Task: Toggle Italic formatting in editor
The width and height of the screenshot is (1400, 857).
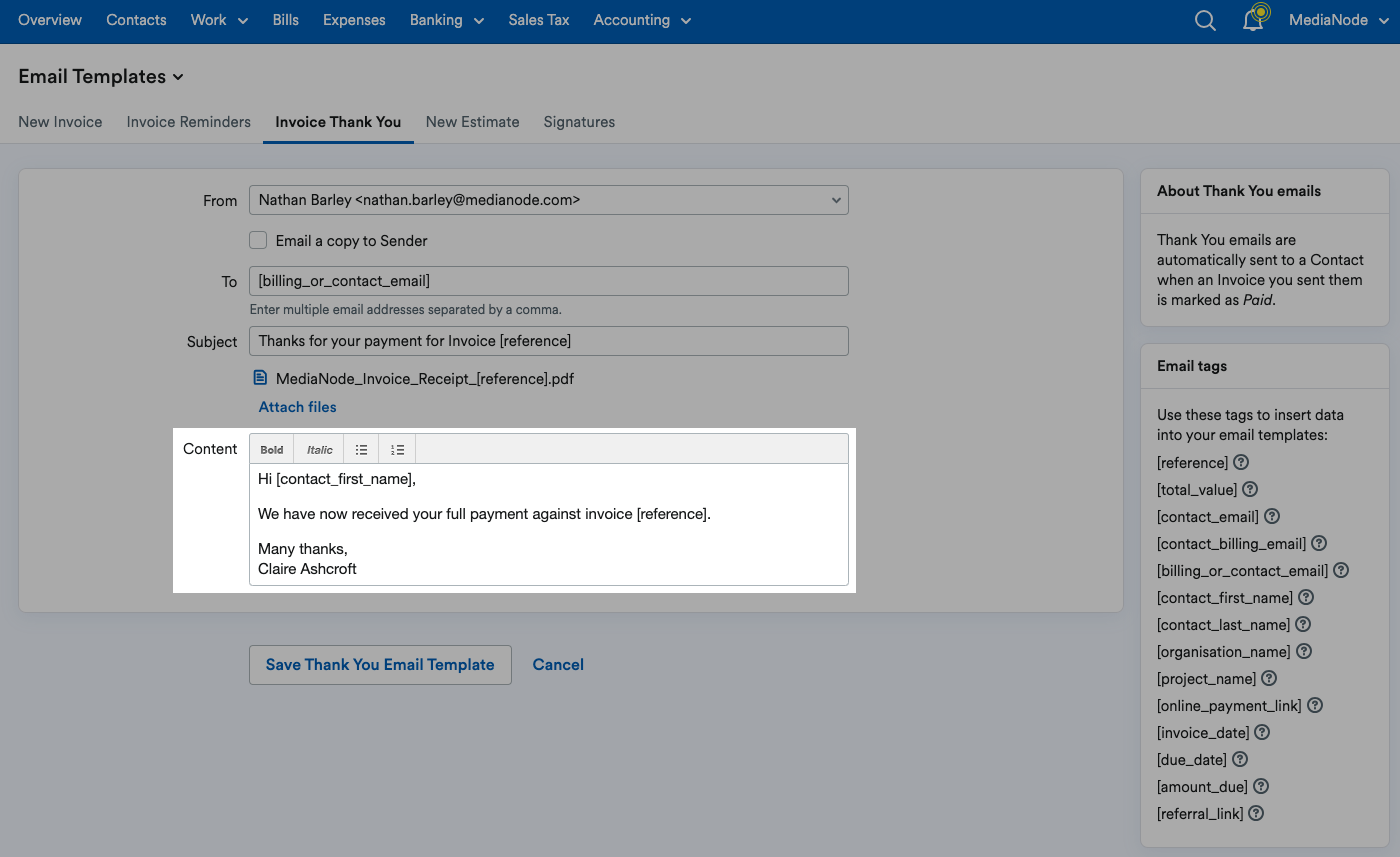Action: (x=319, y=449)
